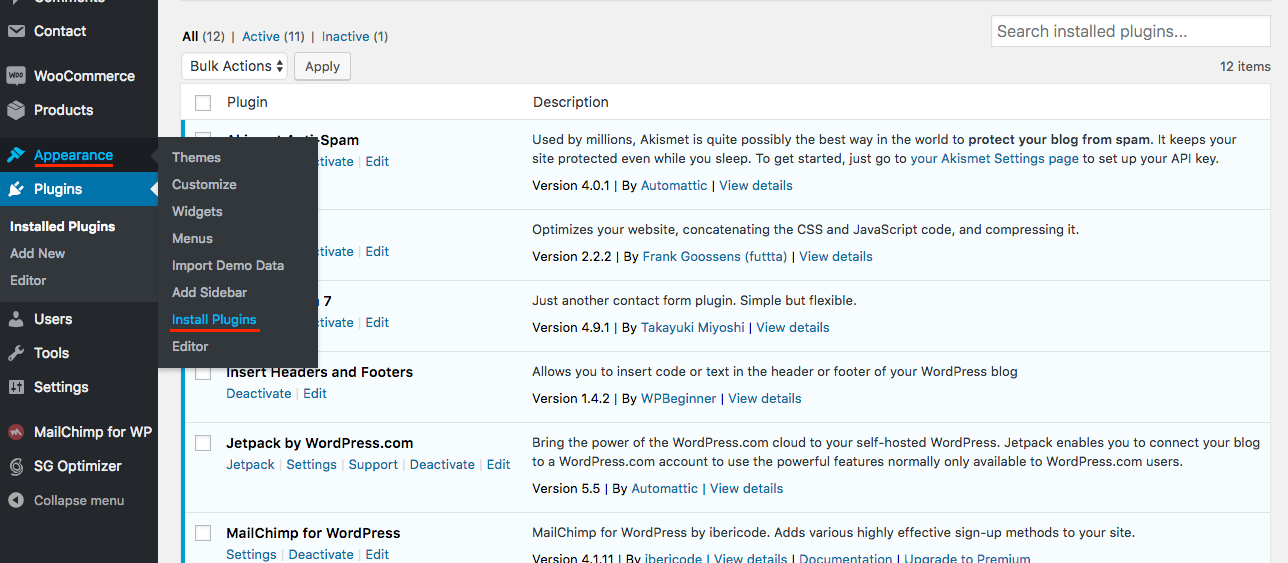Click the Appearance paintbrush icon
This screenshot has width=1288, height=563.
coord(16,155)
